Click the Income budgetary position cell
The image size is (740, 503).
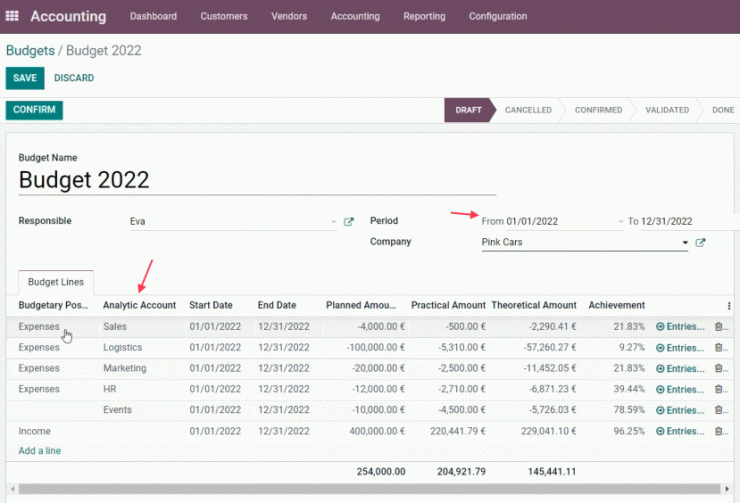click(34, 431)
